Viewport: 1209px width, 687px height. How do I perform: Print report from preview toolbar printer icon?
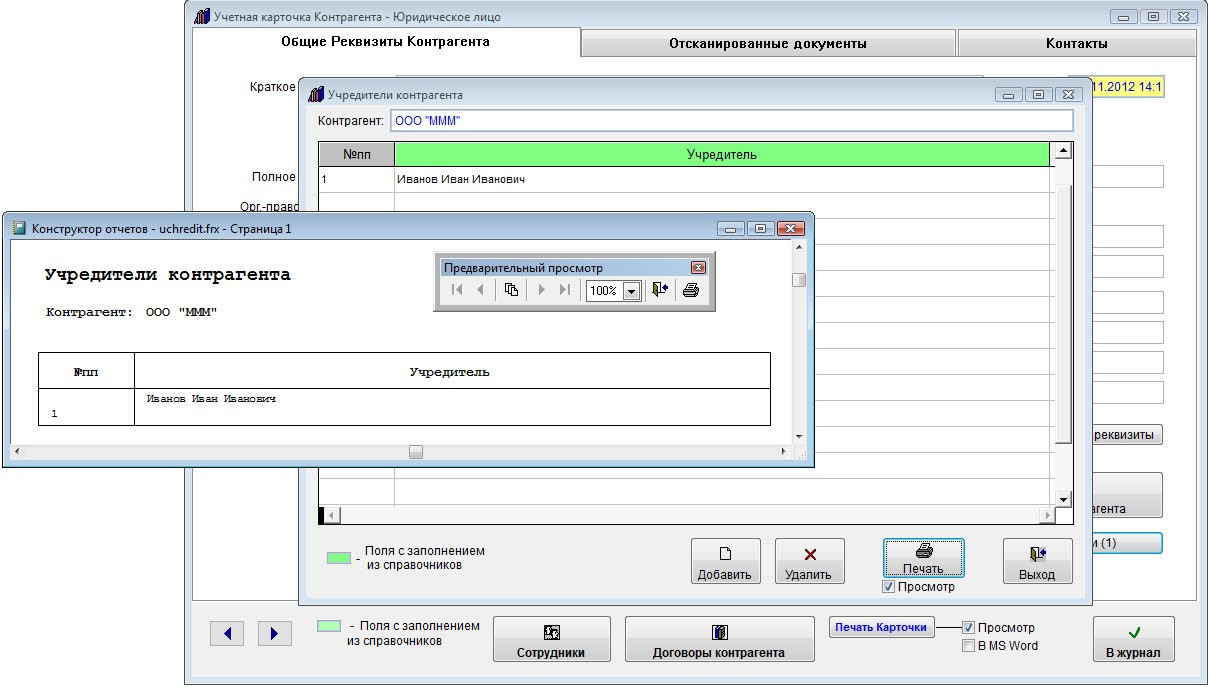click(x=690, y=290)
